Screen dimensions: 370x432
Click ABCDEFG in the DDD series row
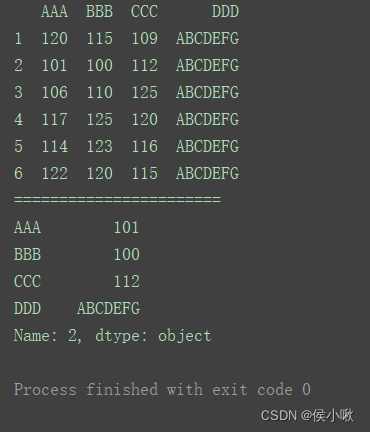(109, 308)
